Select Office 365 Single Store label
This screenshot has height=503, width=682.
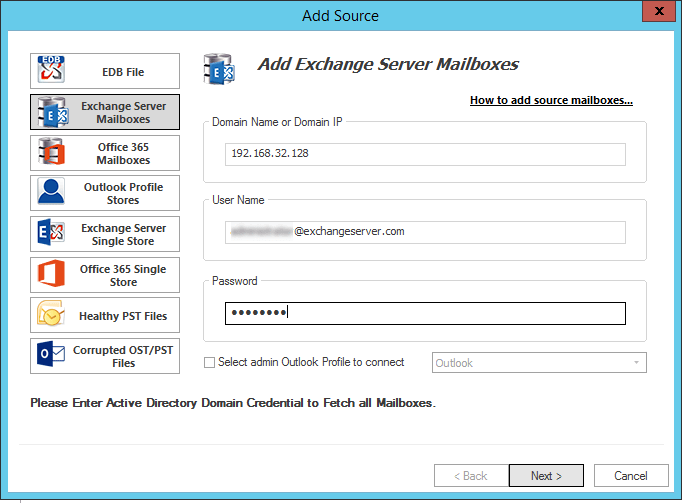coord(123,275)
